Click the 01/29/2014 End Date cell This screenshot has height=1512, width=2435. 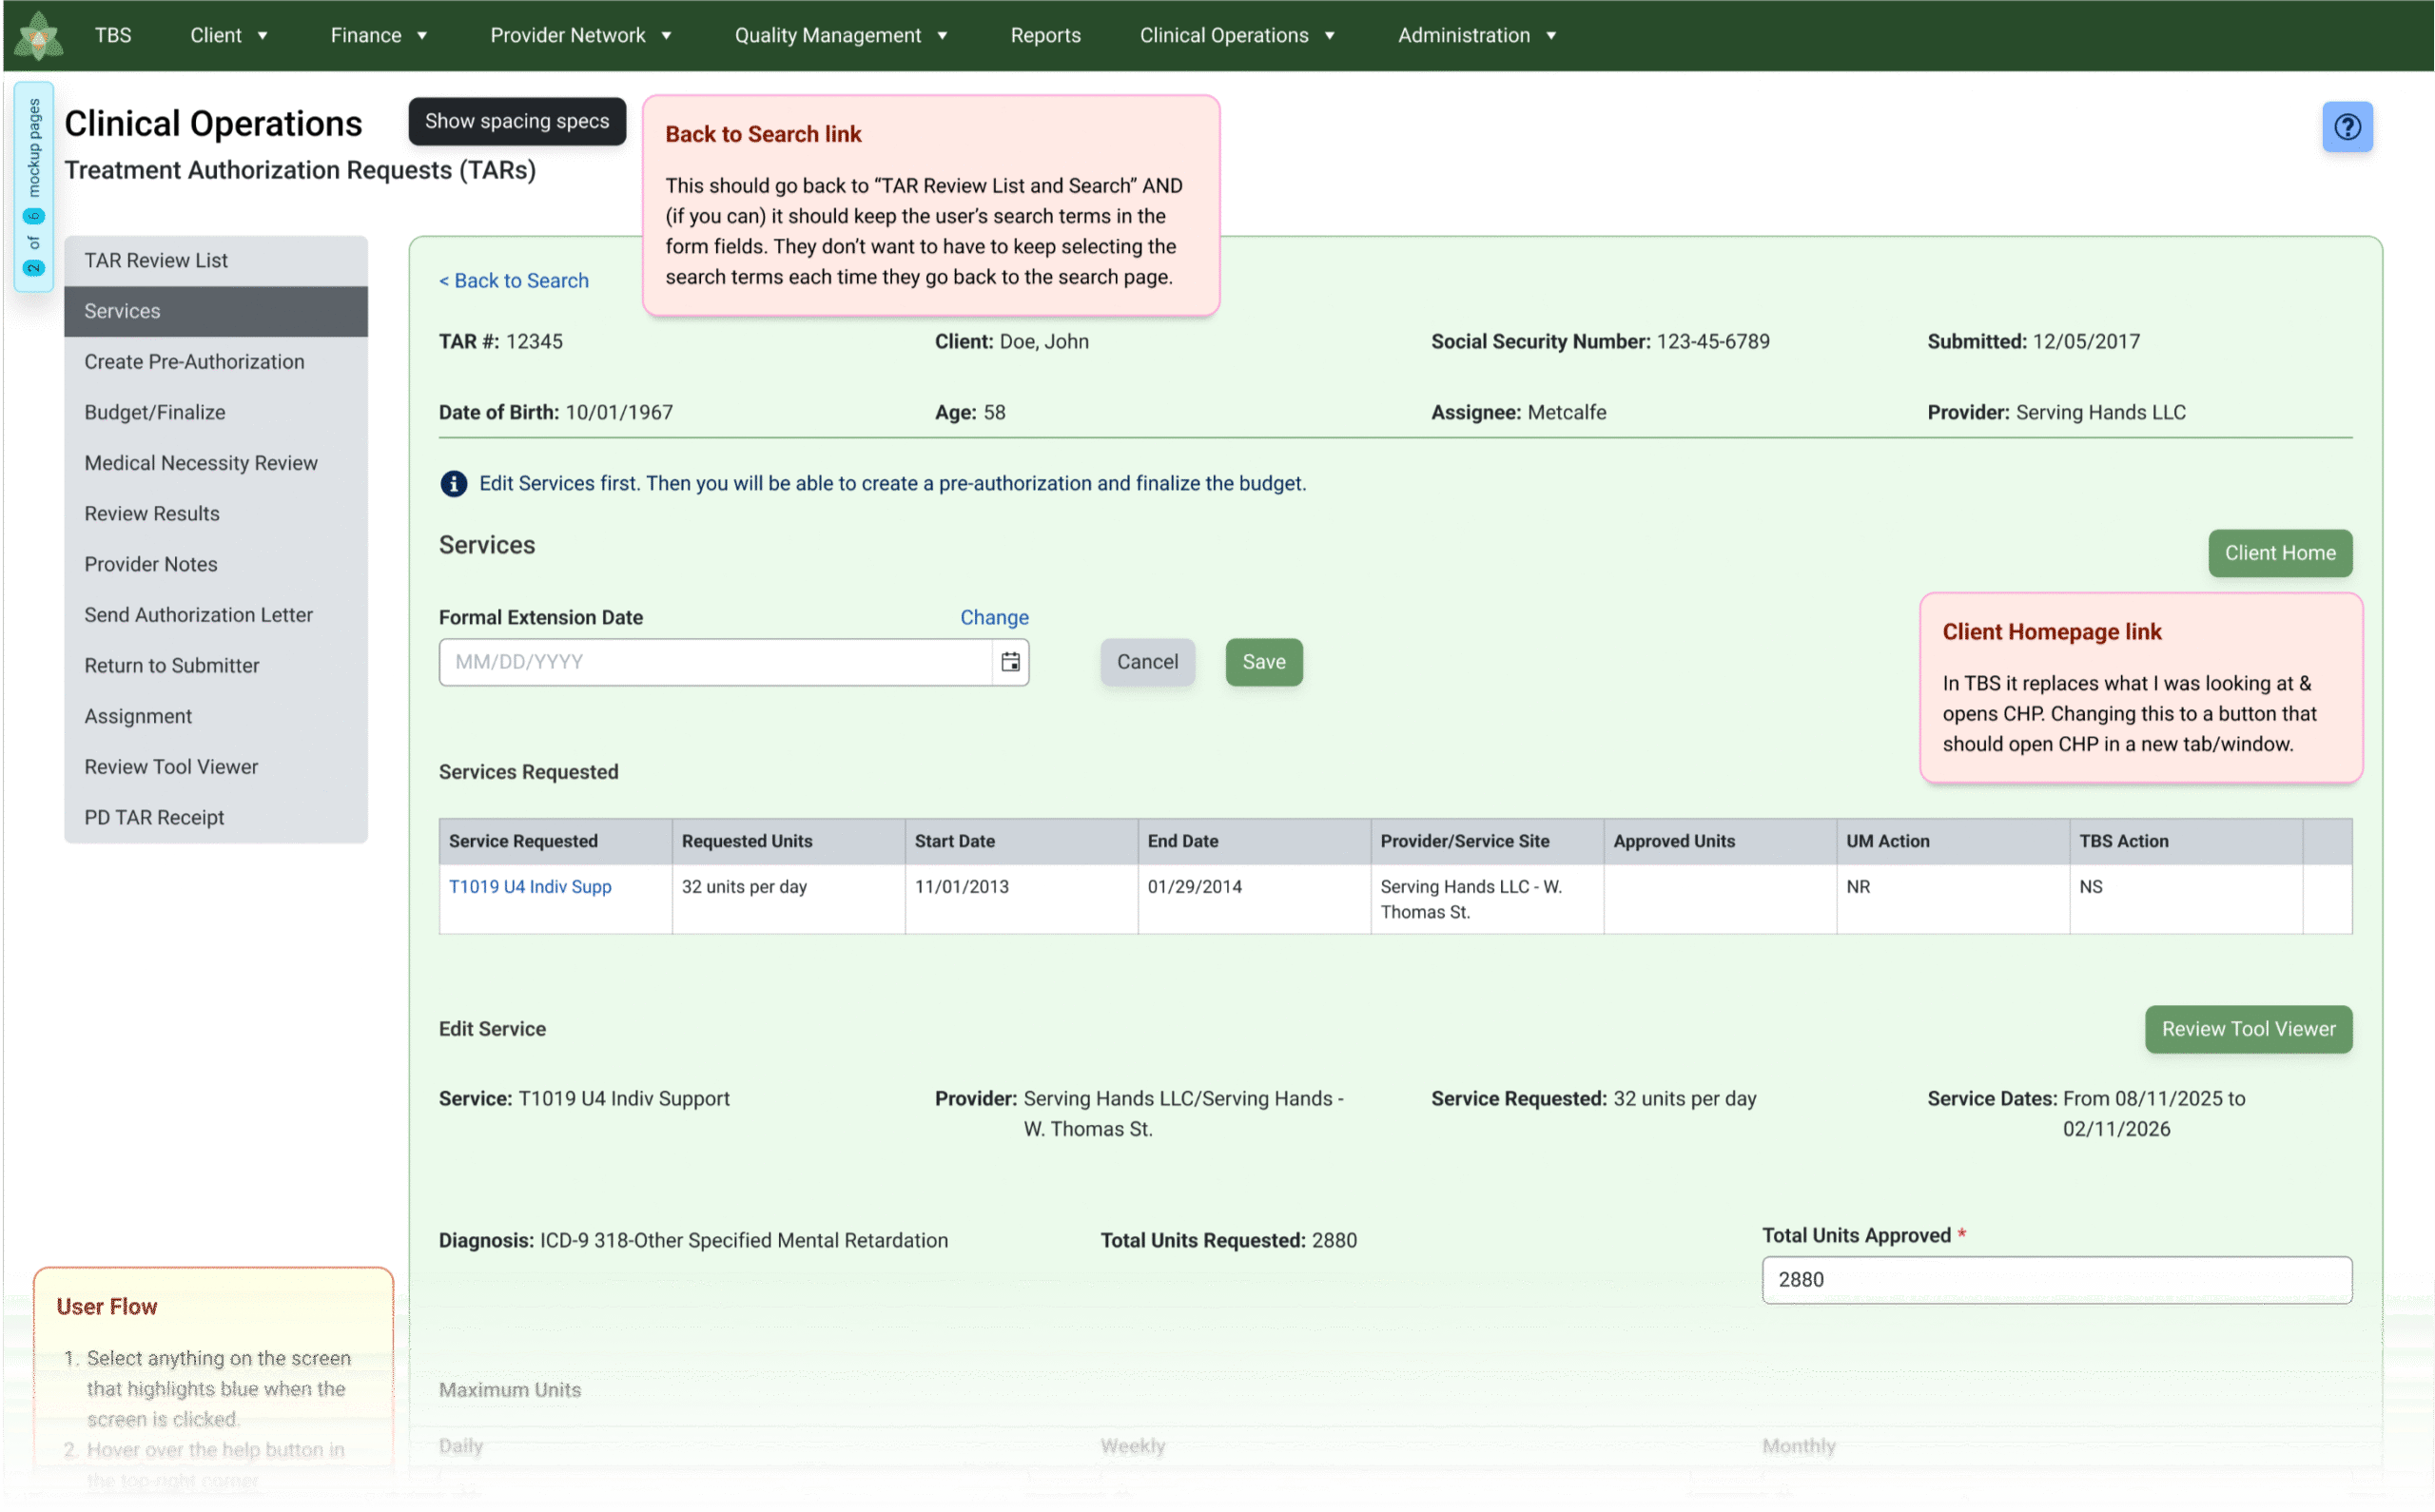pos(1254,899)
